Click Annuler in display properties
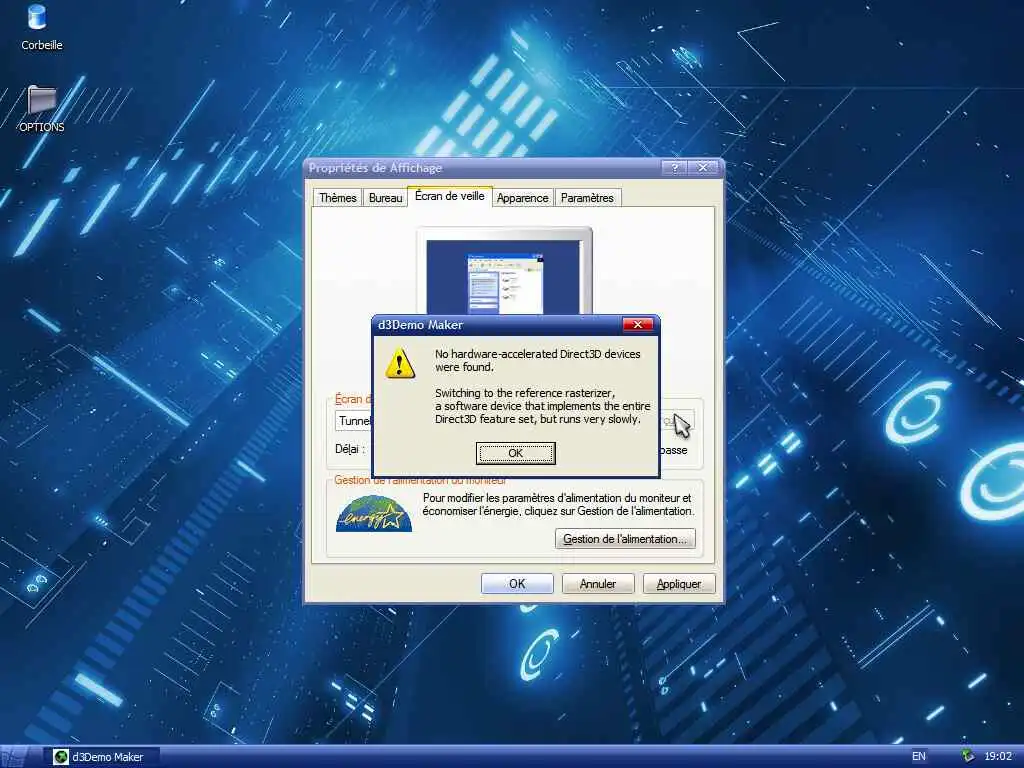Viewport: 1024px width, 768px height. 598,584
